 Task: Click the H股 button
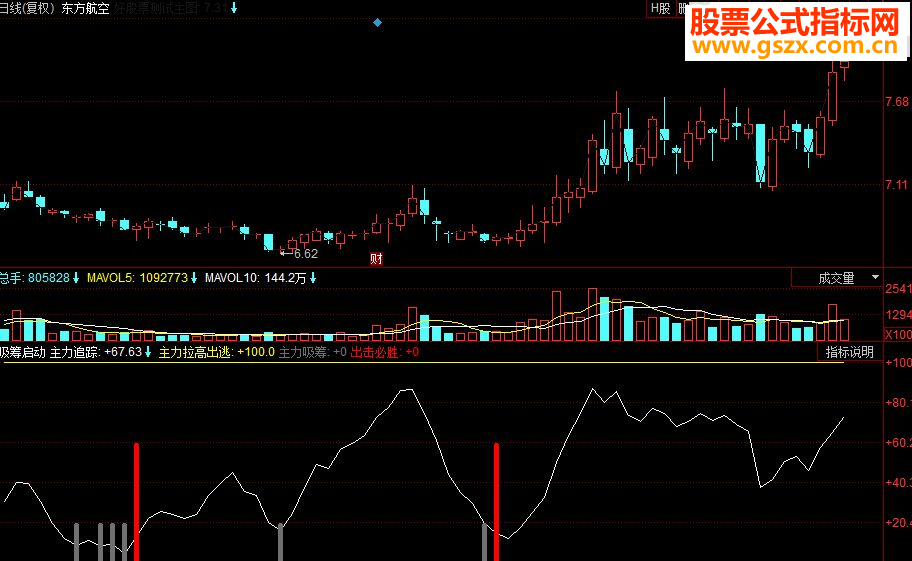[x=660, y=8]
